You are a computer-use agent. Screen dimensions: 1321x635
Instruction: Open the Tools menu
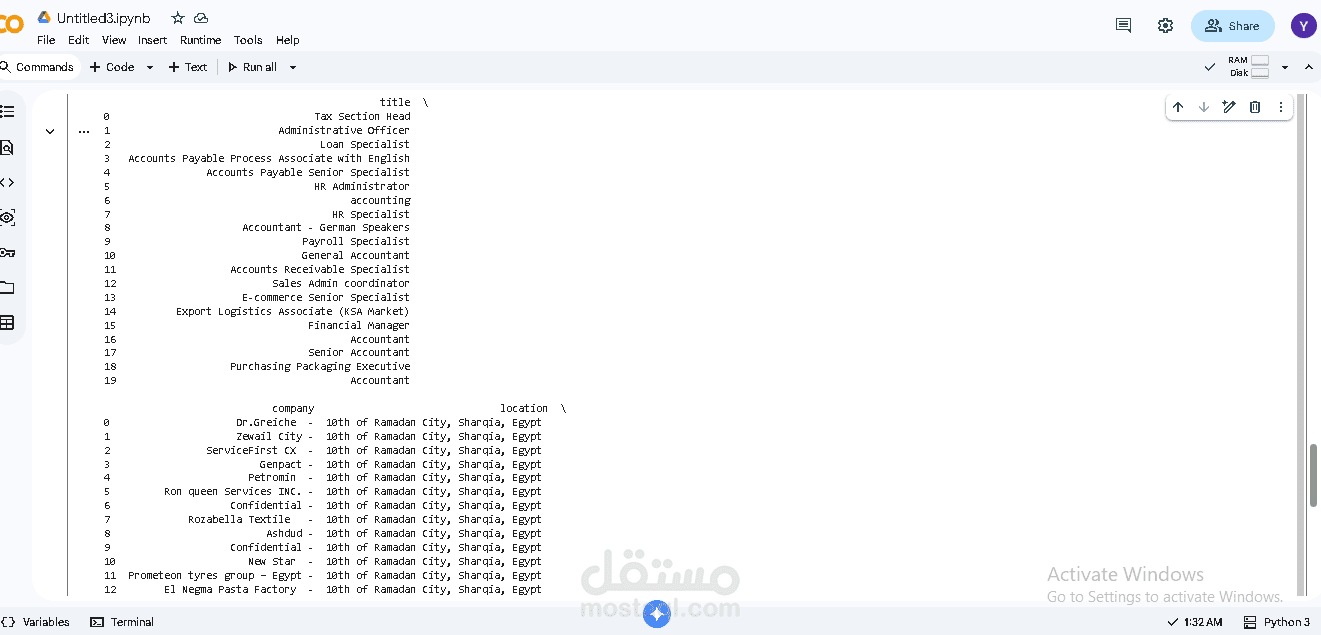tap(247, 40)
